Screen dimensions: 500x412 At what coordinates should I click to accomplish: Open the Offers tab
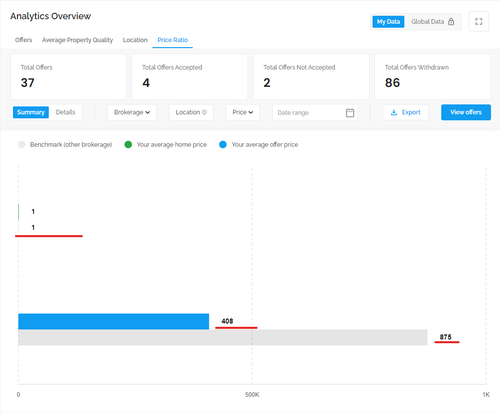pyautogui.click(x=23, y=40)
